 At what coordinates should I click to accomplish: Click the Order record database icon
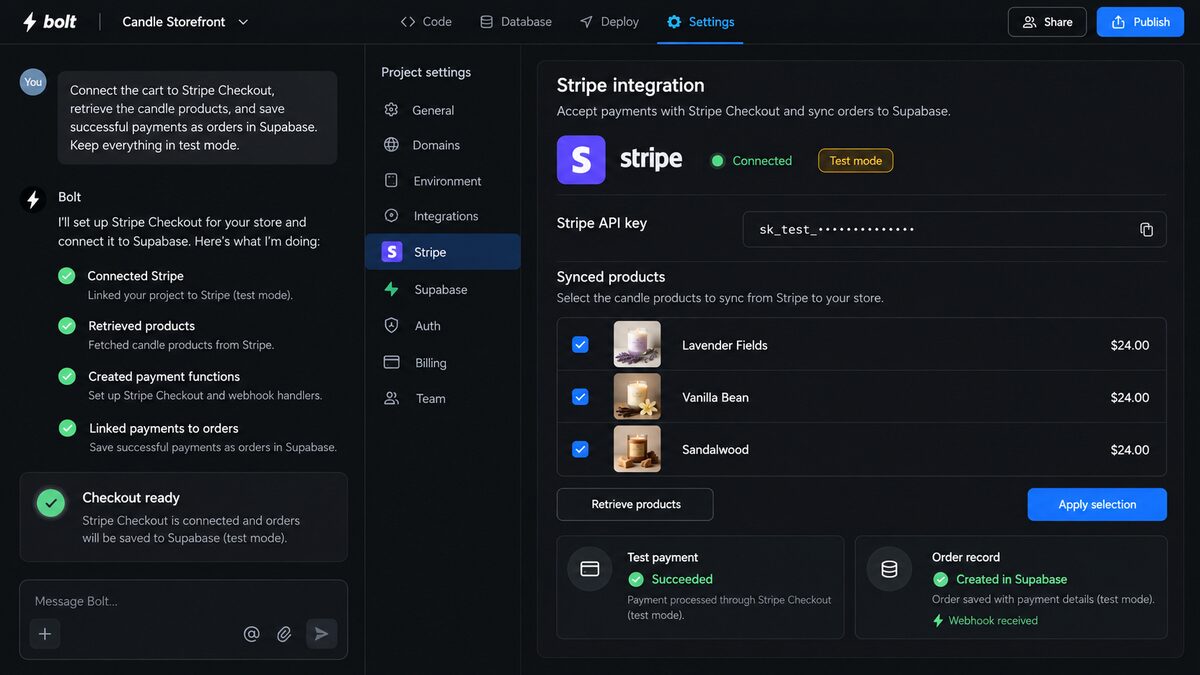[x=889, y=569]
